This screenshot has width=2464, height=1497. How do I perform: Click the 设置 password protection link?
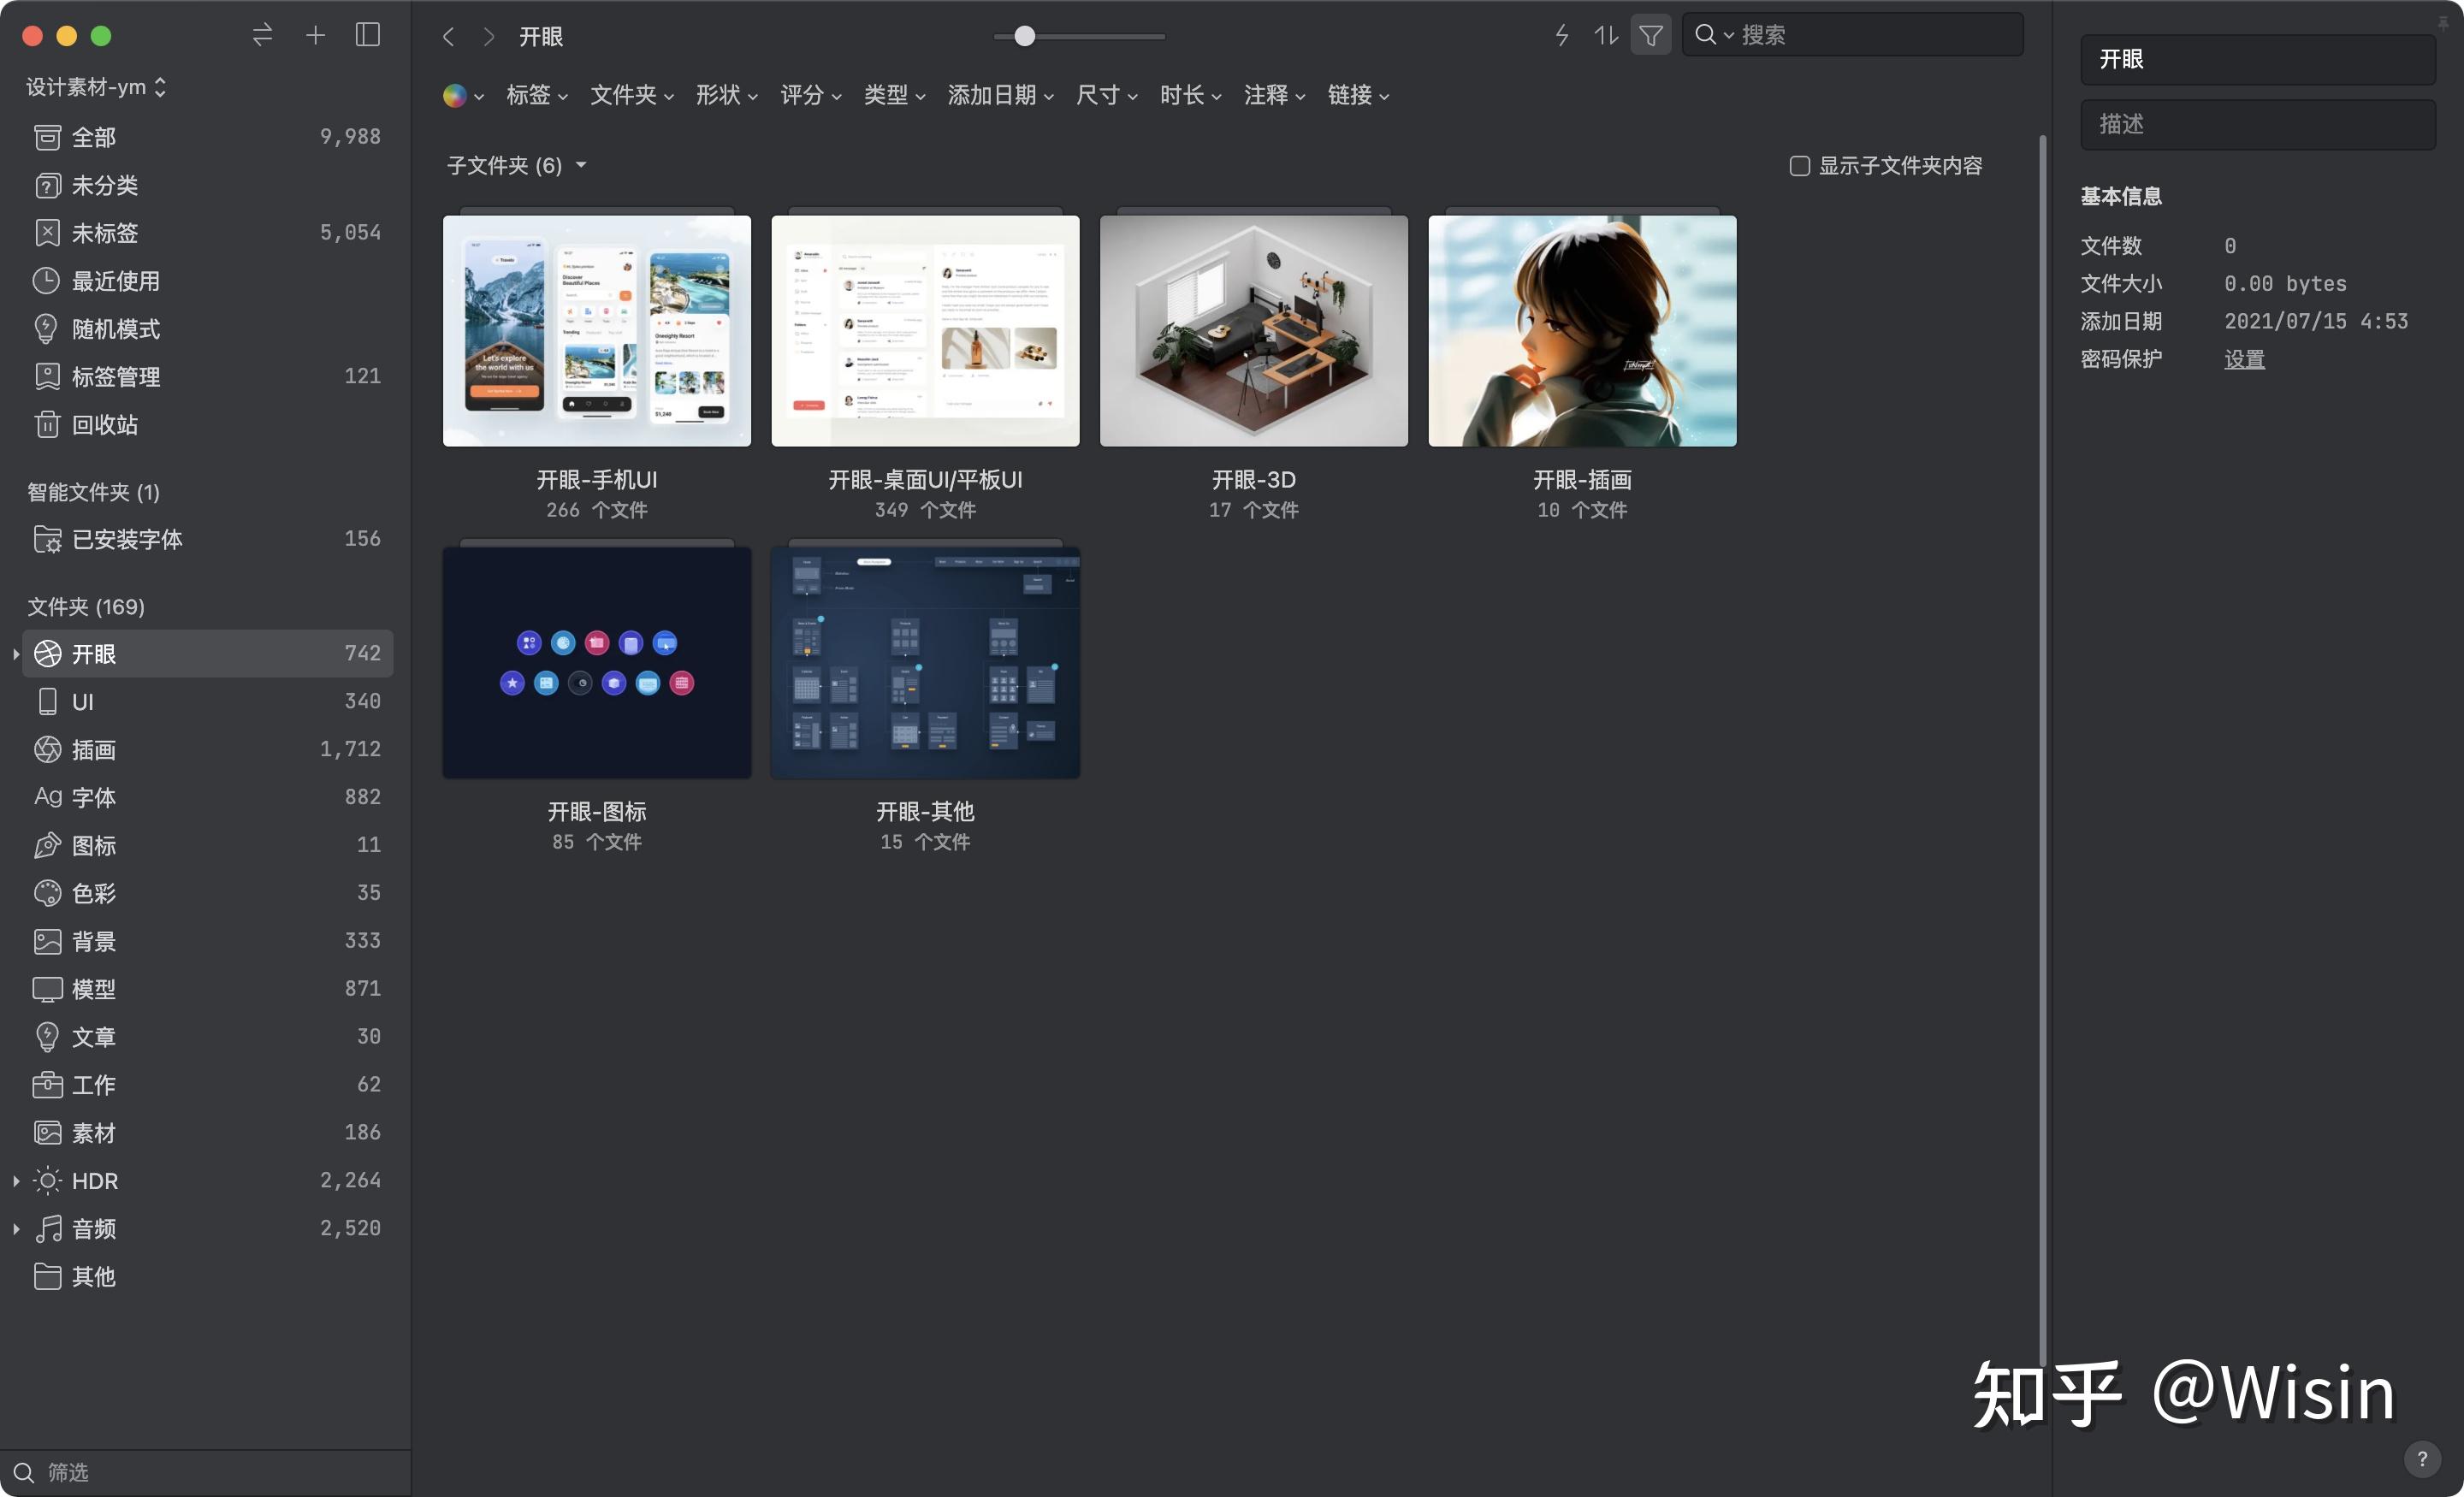click(2244, 359)
